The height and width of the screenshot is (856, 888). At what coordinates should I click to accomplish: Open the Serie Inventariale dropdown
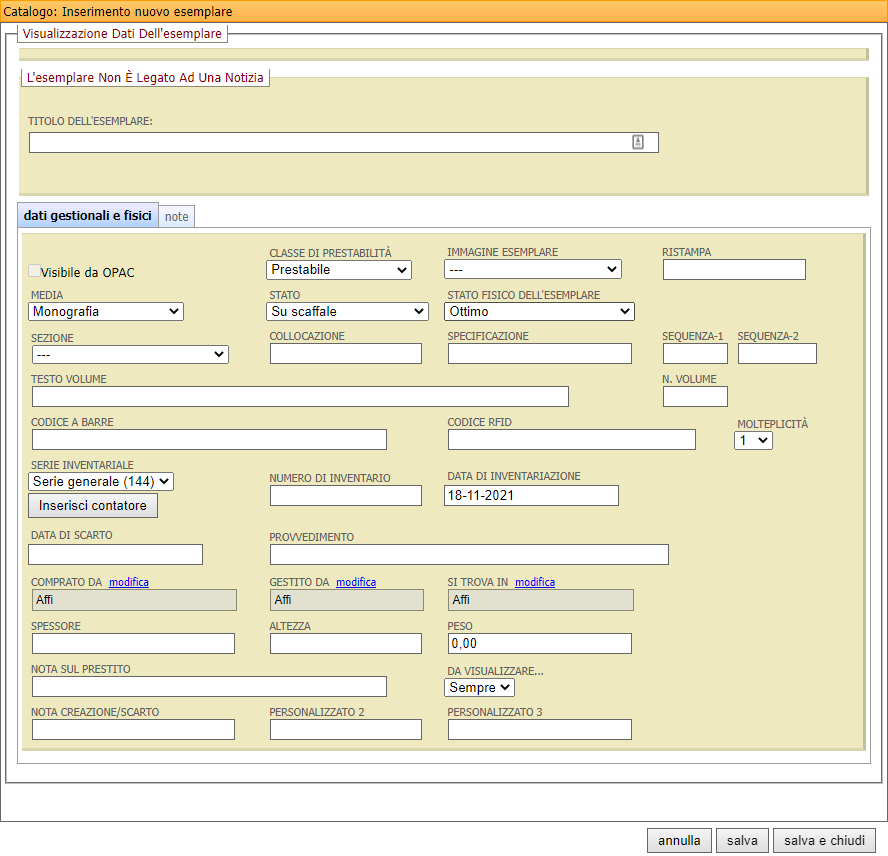(x=100, y=481)
